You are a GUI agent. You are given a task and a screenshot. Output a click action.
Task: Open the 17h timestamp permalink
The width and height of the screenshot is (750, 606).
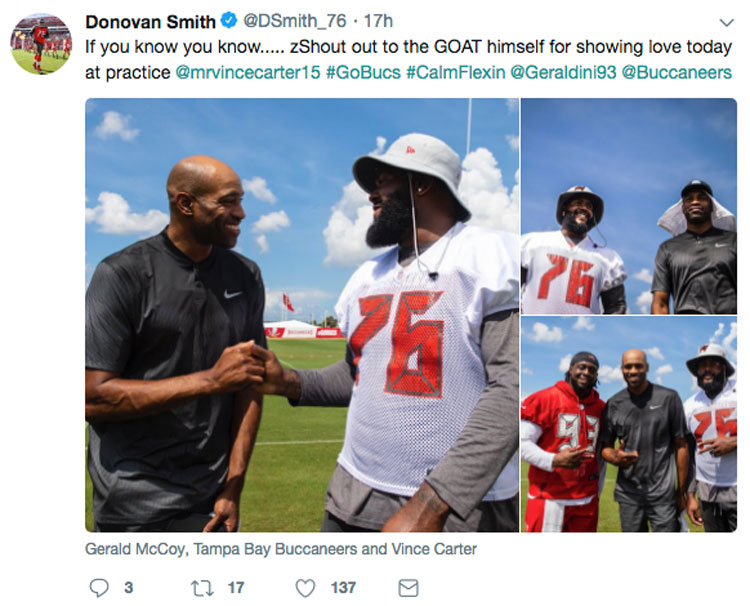pos(378,21)
